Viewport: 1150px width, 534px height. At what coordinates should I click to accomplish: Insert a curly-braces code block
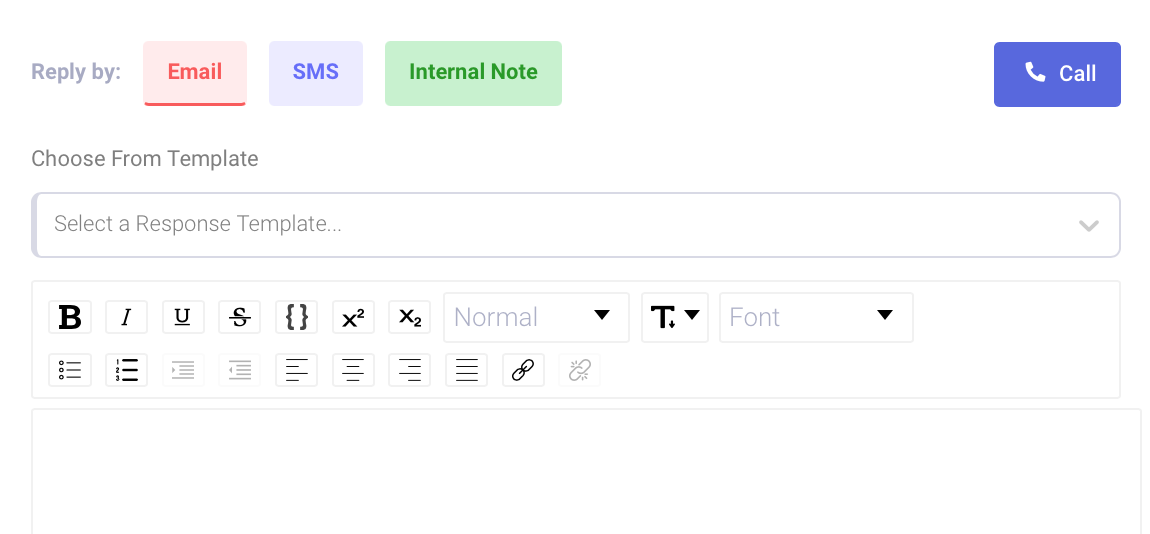click(x=296, y=317)
